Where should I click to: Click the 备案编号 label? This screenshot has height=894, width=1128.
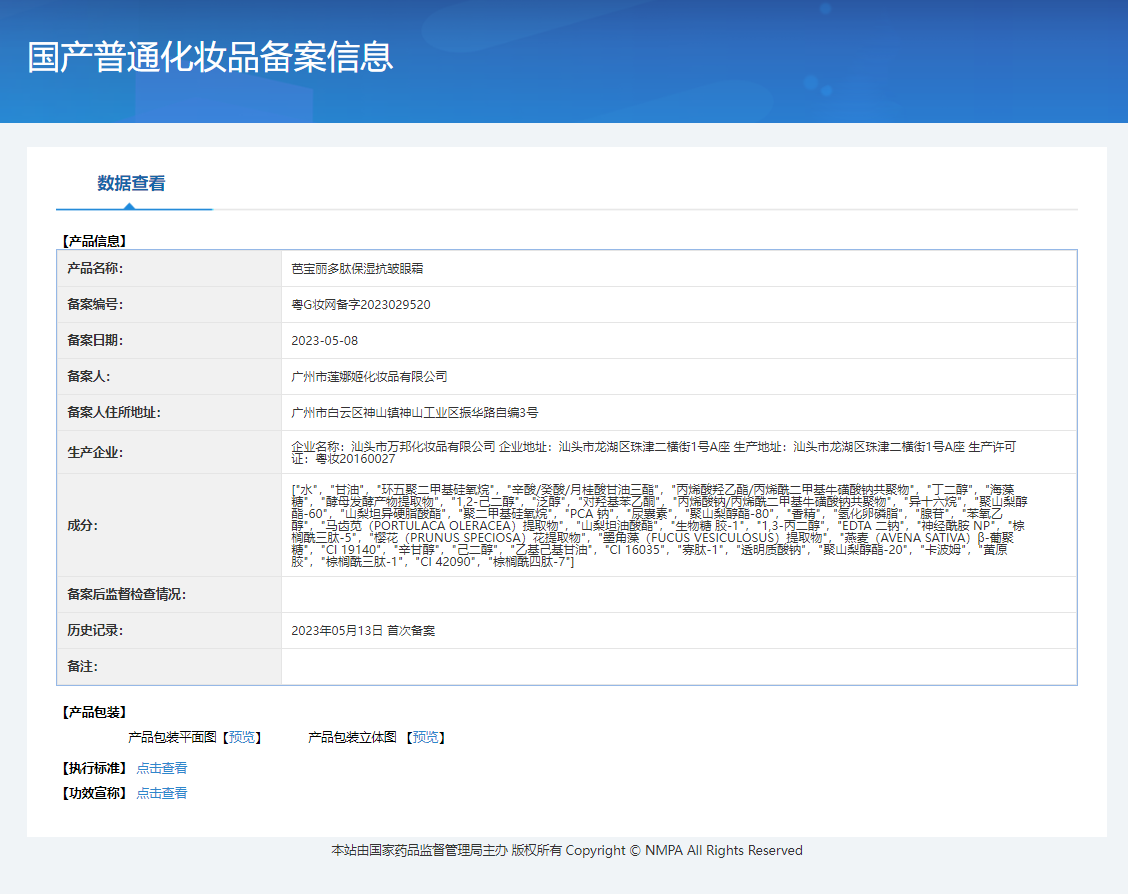tap(95, 304)
